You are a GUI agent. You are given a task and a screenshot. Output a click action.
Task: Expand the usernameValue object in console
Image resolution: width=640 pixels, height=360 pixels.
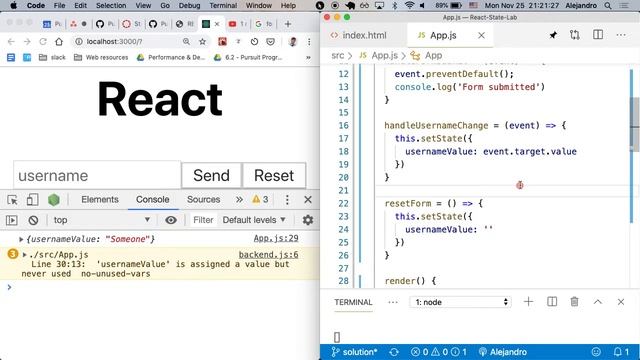click(21, 239)
